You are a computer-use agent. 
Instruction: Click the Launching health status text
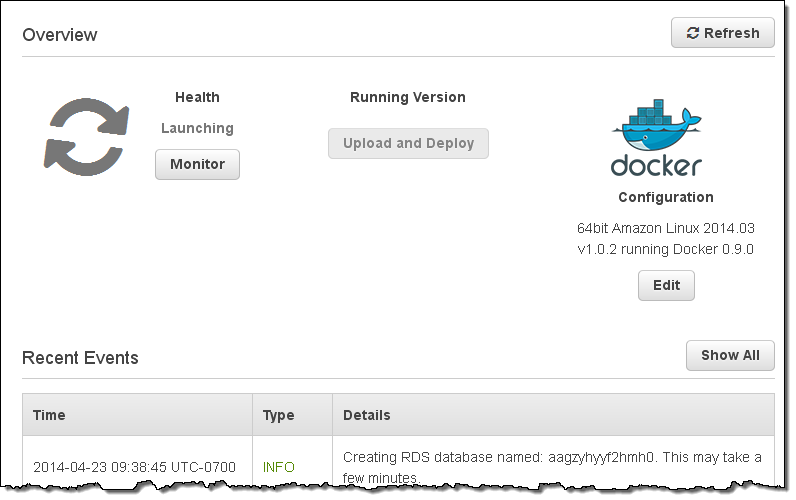click(197, 128)
